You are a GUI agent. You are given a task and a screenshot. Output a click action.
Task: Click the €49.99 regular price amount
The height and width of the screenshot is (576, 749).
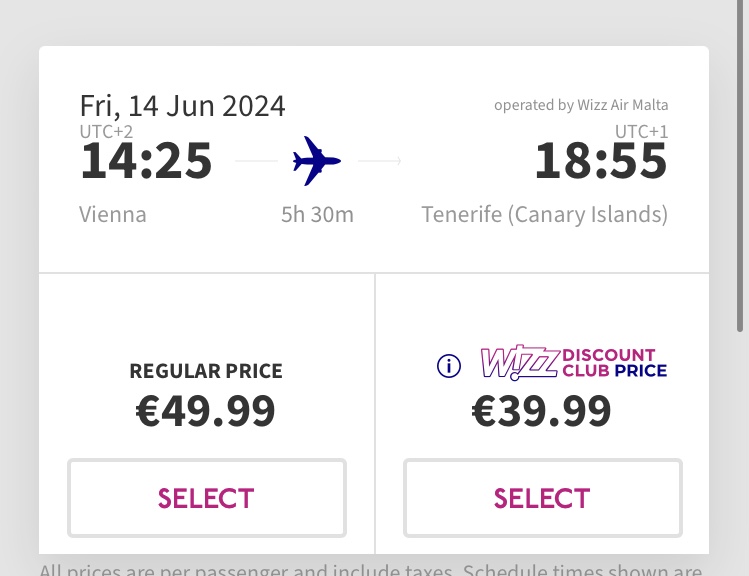pos(205,411)
